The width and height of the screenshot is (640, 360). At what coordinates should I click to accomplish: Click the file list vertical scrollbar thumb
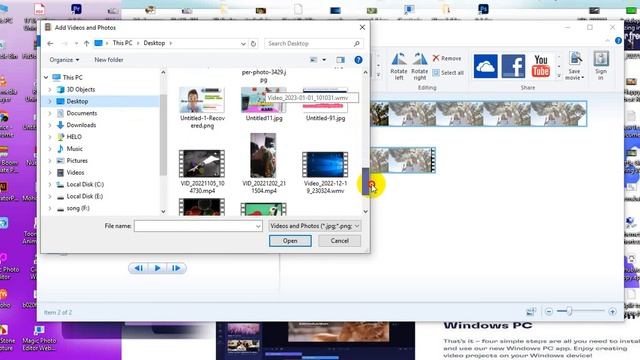pyautogui.click(x=365, y=180)
